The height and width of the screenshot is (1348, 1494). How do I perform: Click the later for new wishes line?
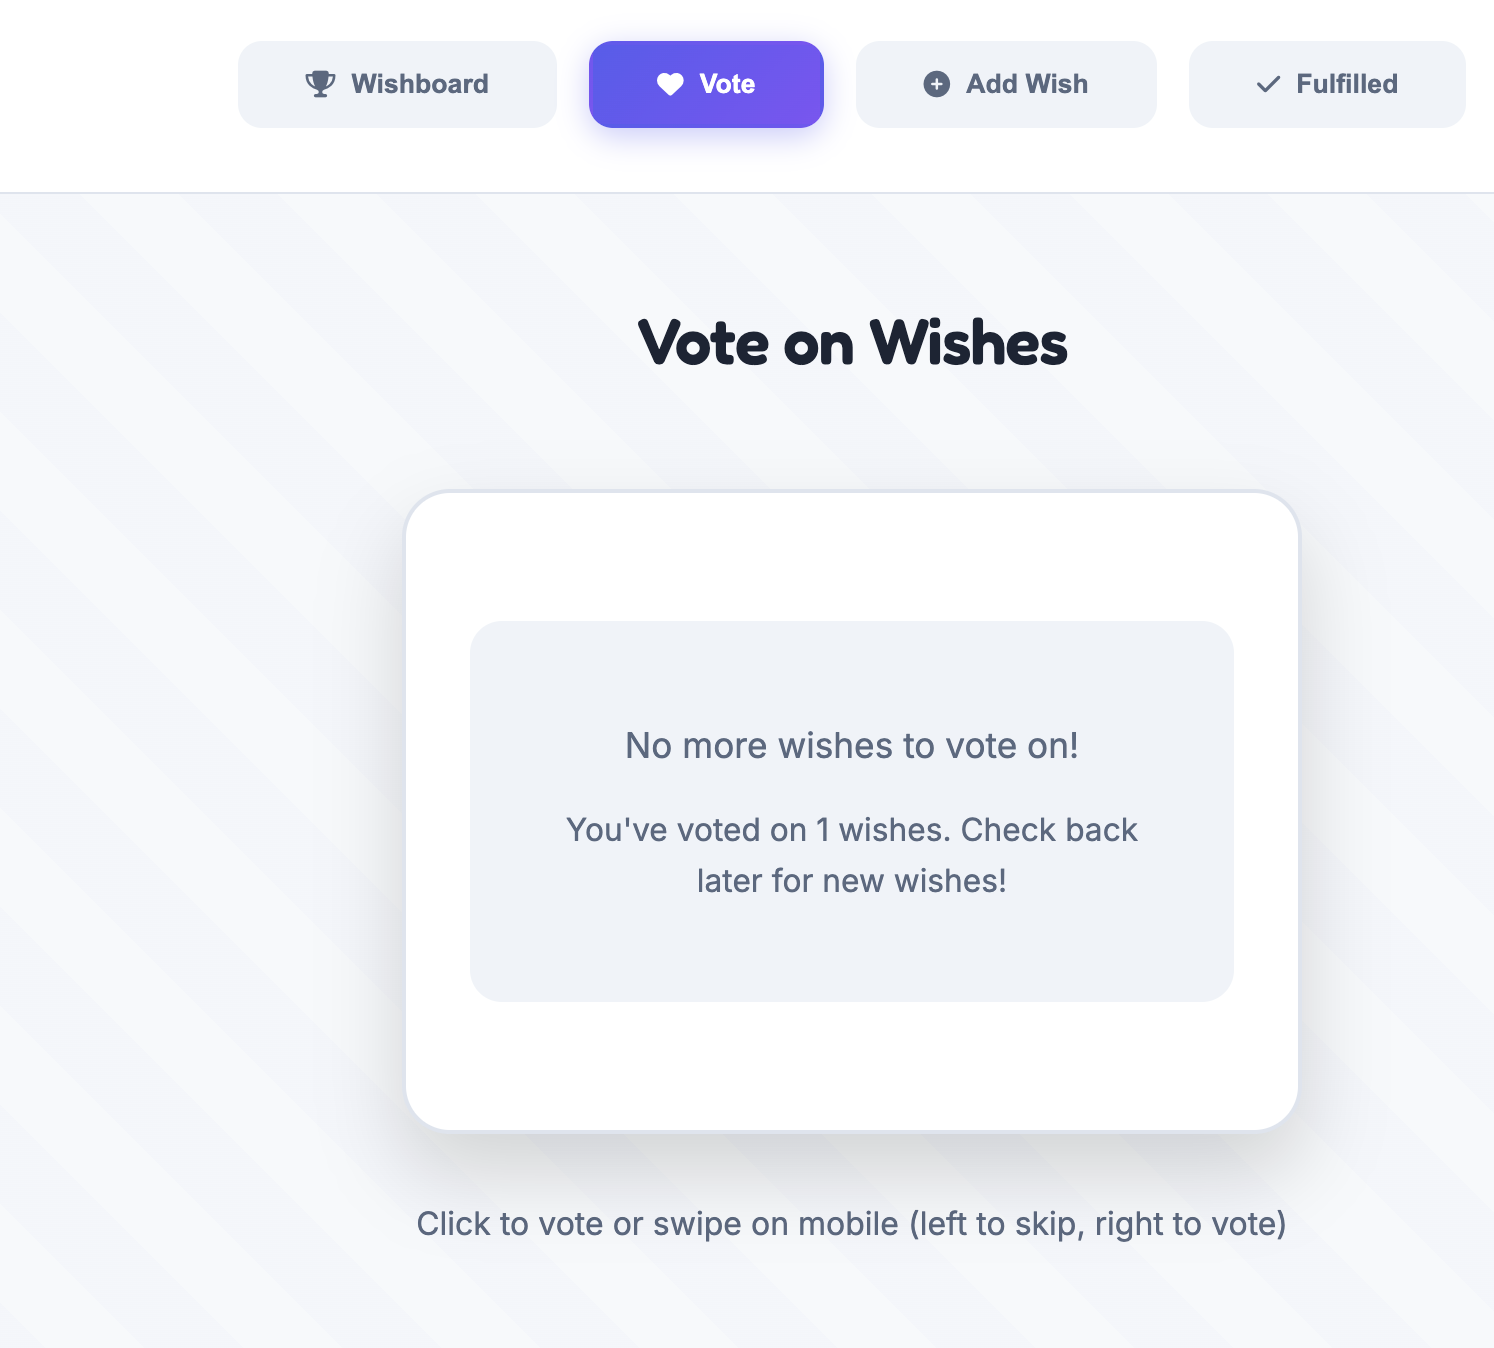pyautogui.click(x=852, y=881)
